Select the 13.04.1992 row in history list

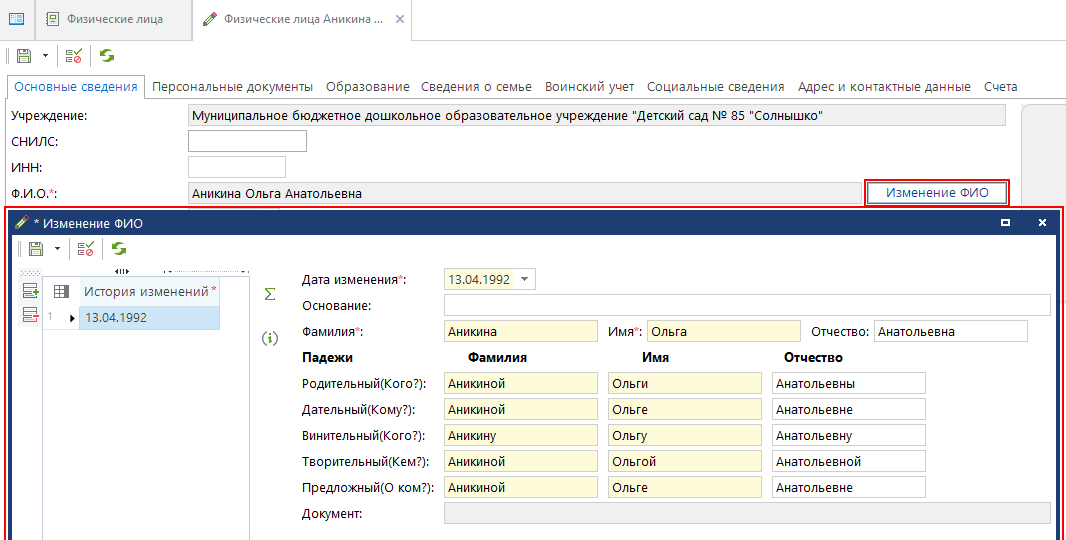(147, 318)
